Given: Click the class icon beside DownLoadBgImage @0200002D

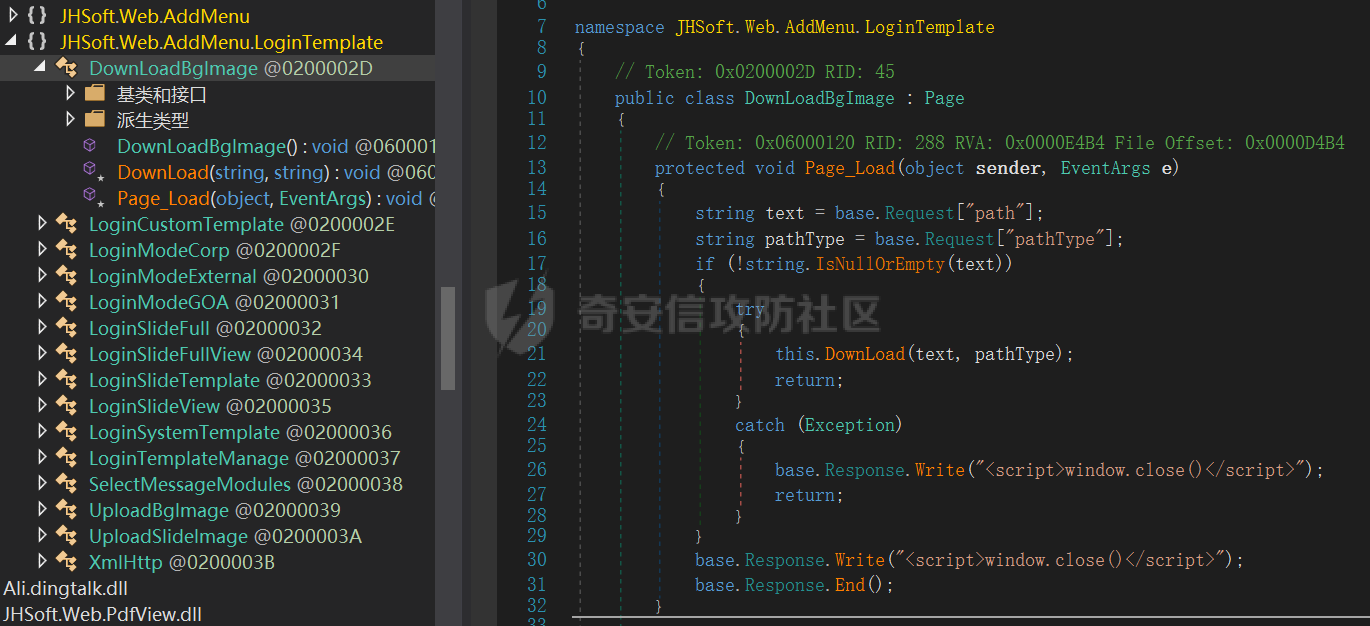Looking at the screenshot, I should pos(67,68).
